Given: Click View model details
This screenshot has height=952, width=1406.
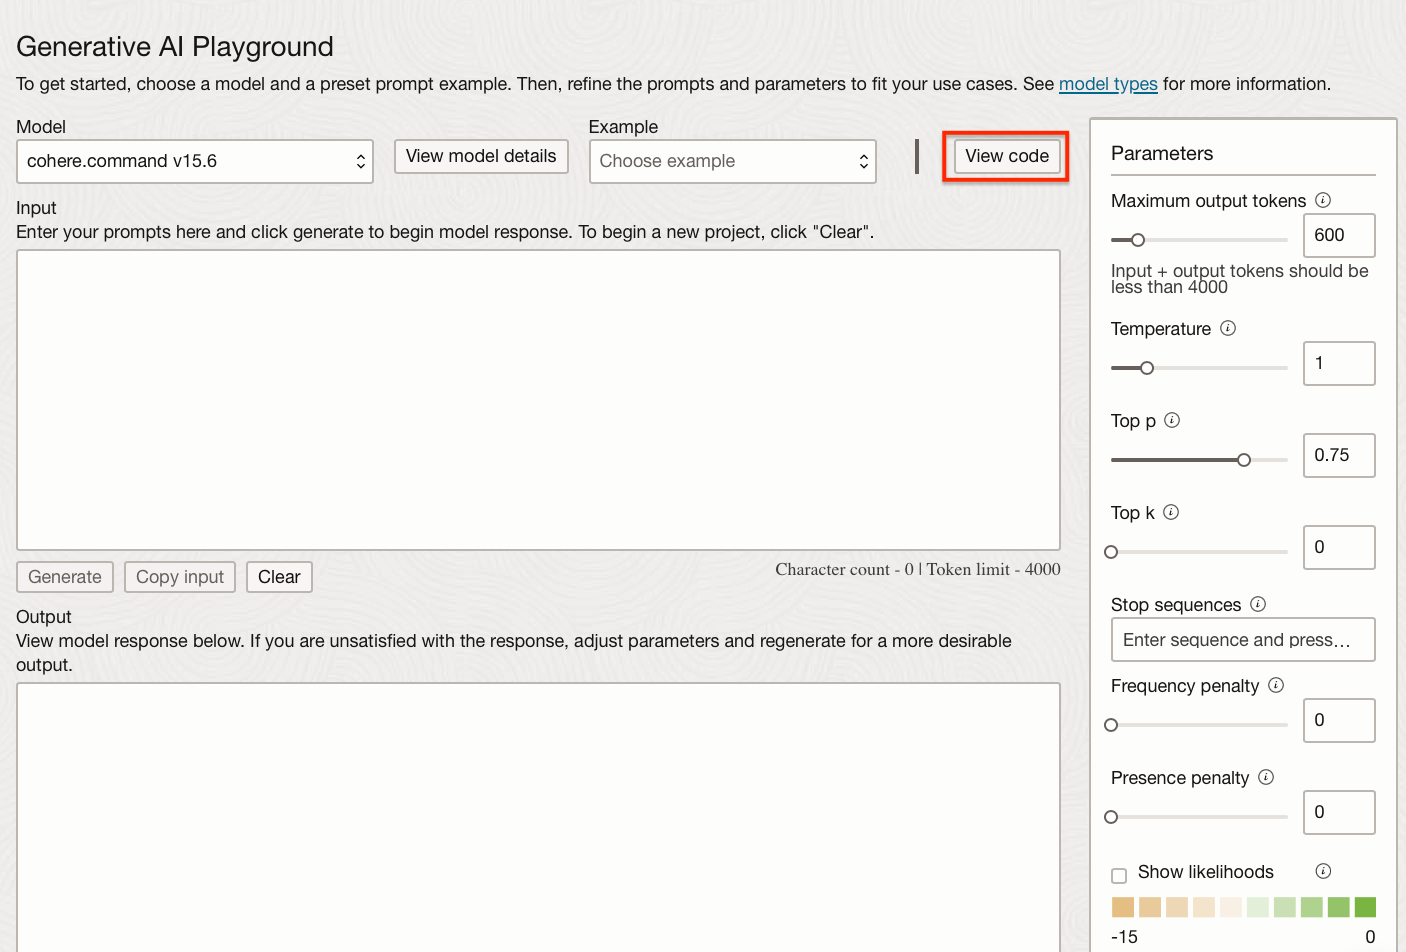Looking at the screenshot, I should [x=481, y=156].
